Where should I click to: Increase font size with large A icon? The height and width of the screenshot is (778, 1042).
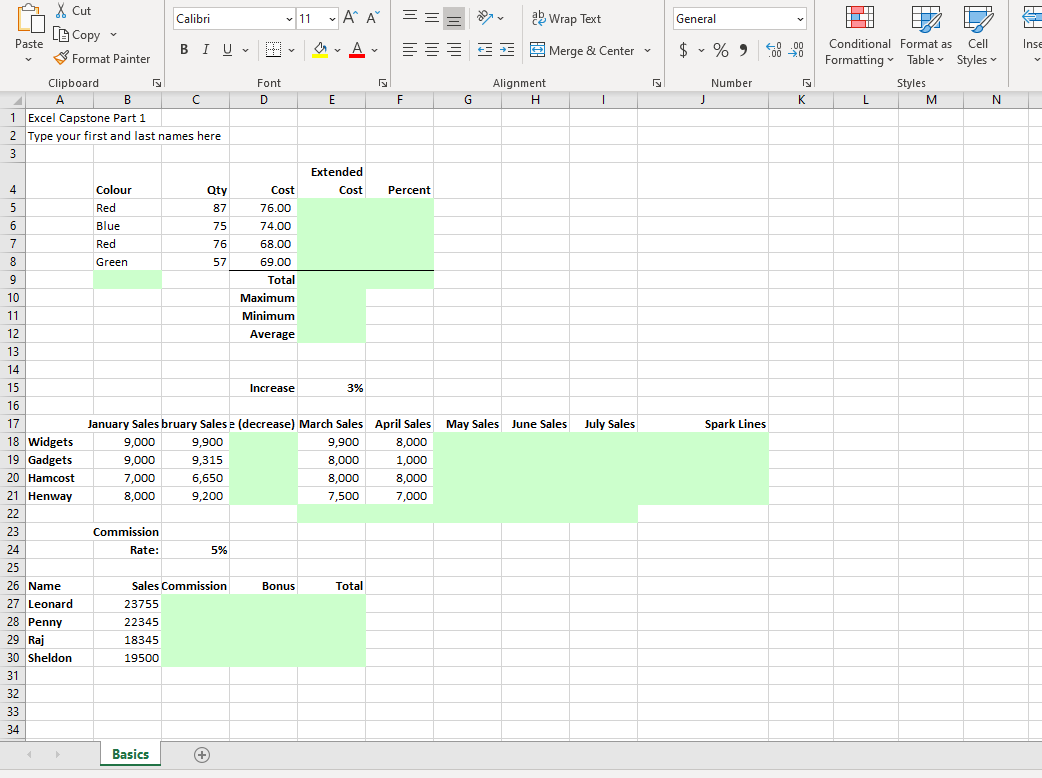(350, 19)
